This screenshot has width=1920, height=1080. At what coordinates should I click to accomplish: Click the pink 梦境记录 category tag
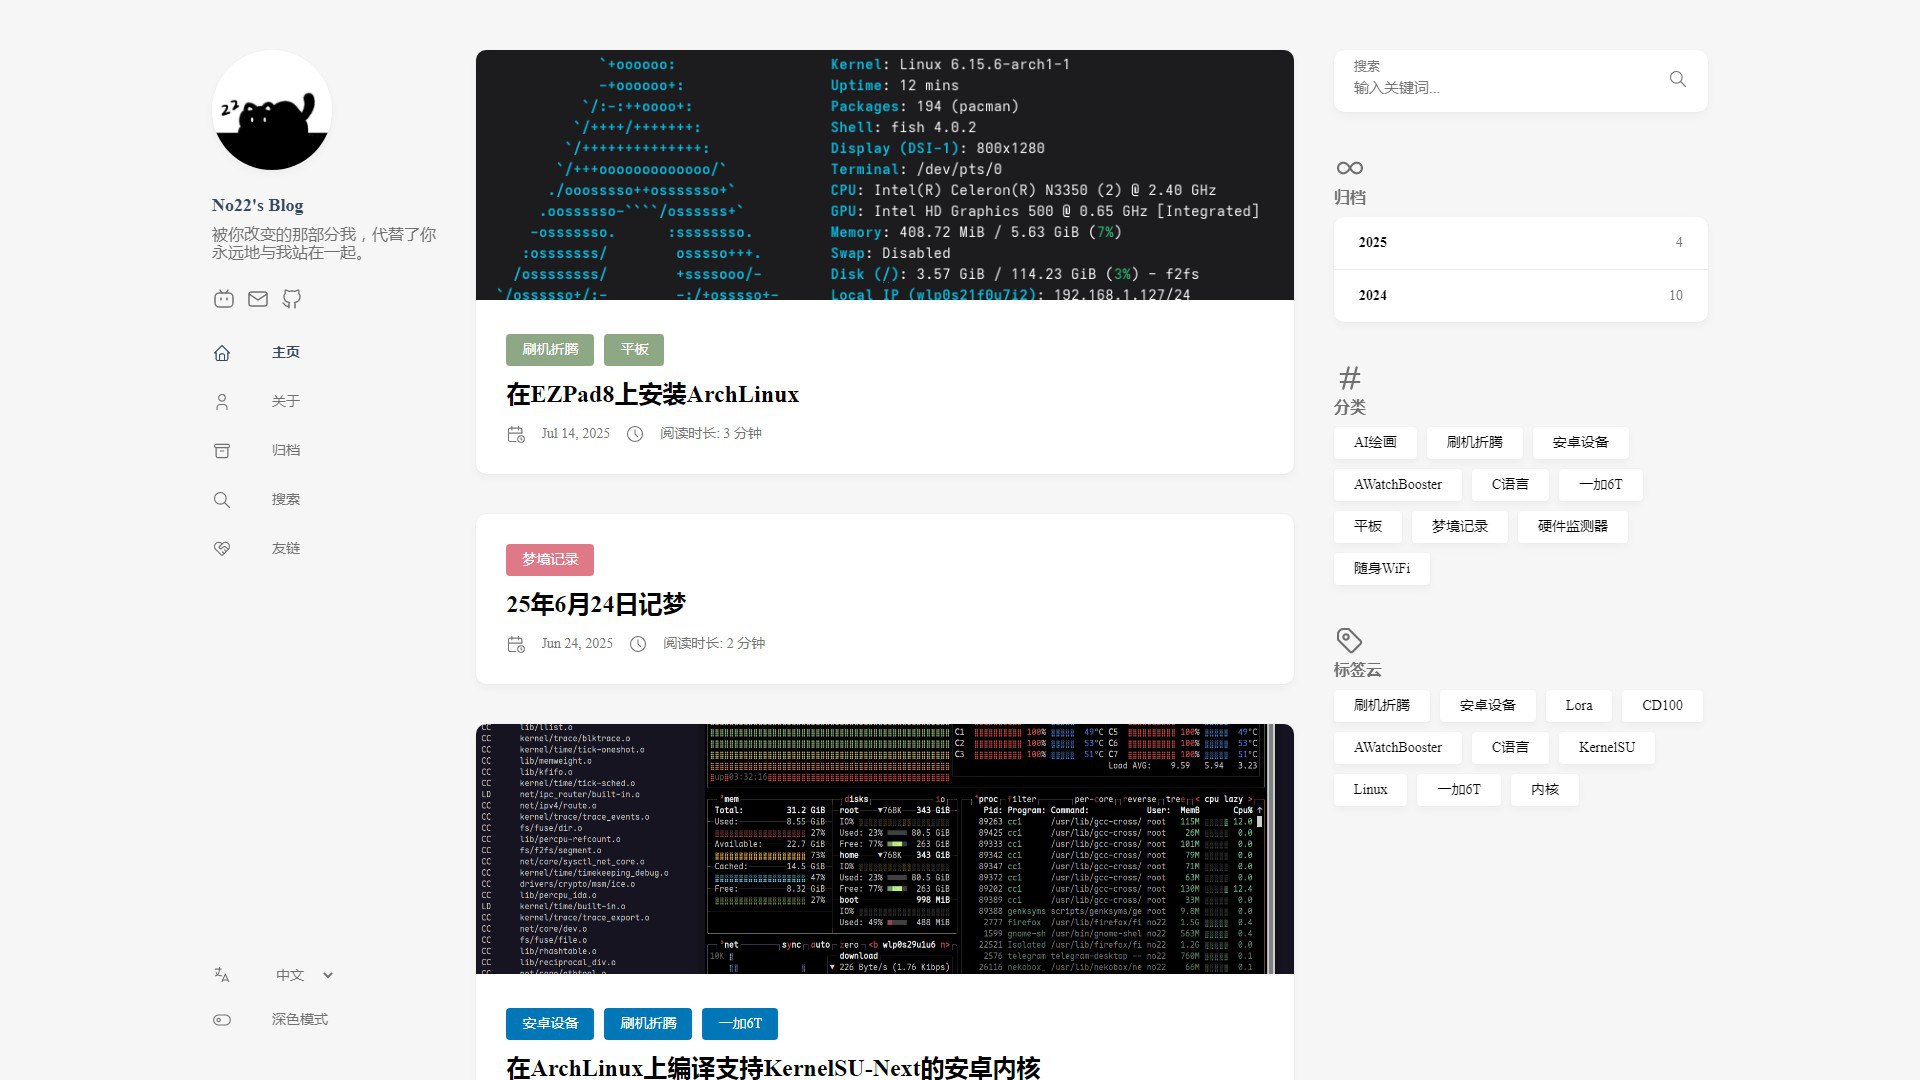tap(550, 560)
